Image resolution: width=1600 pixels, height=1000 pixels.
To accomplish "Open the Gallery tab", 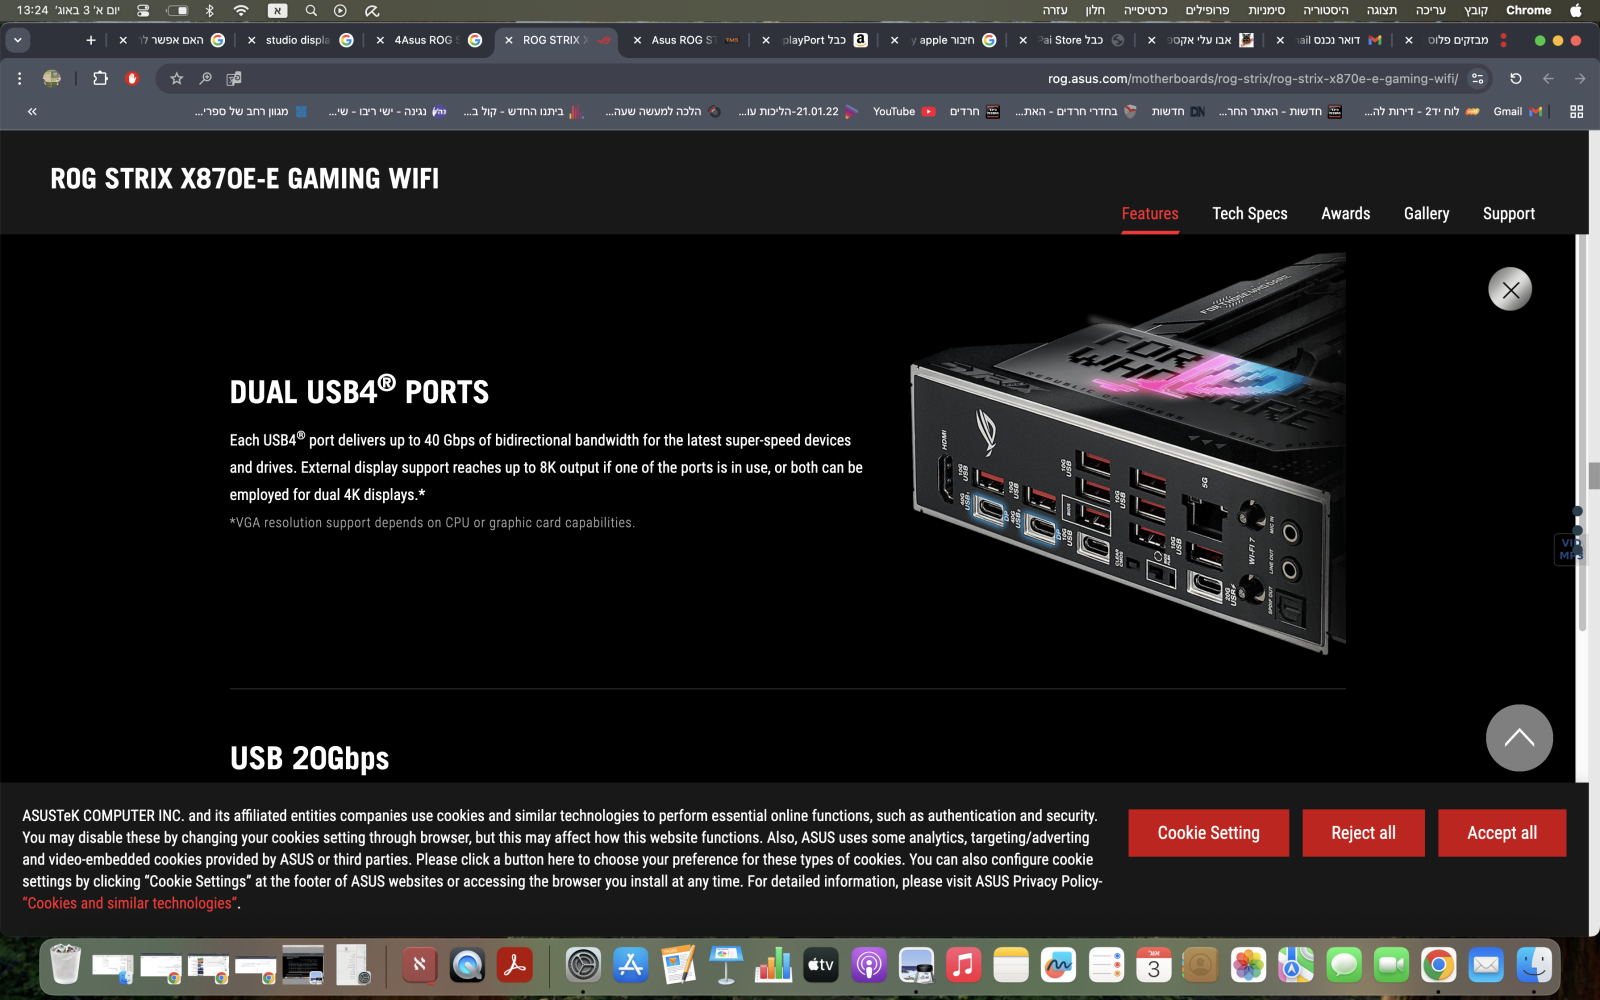I will pos(1427,214).
